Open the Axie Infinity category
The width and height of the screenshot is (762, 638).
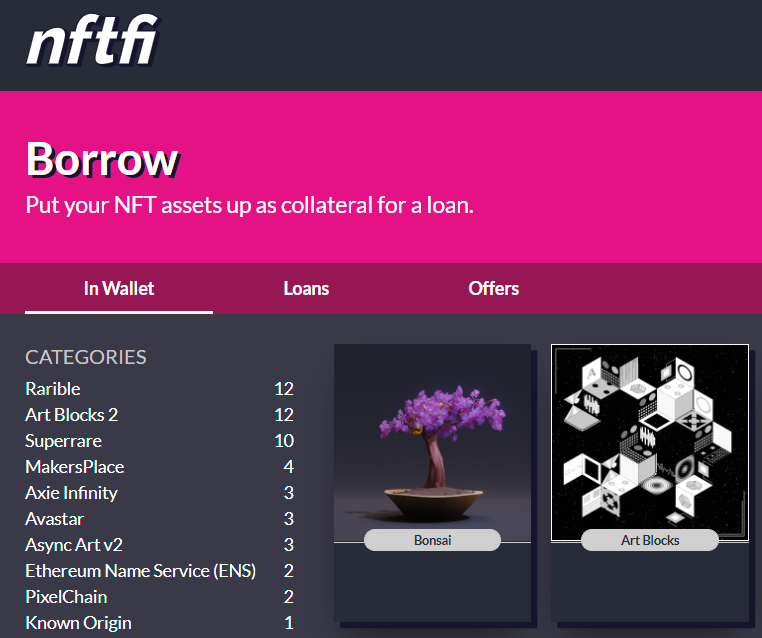pyautogui.click(x=71, y=493)
